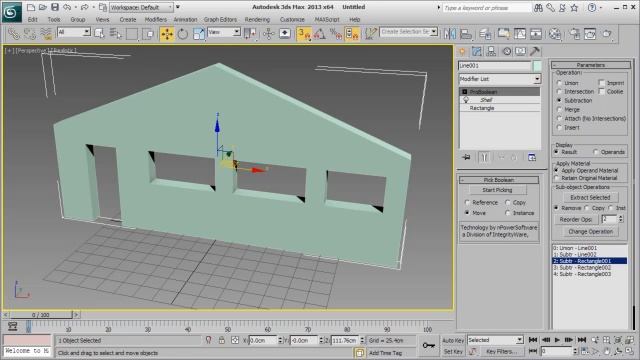This screenshot has height=360, width=640.
Task: Click Configure Modifier Sets icon
Action: 532,157
